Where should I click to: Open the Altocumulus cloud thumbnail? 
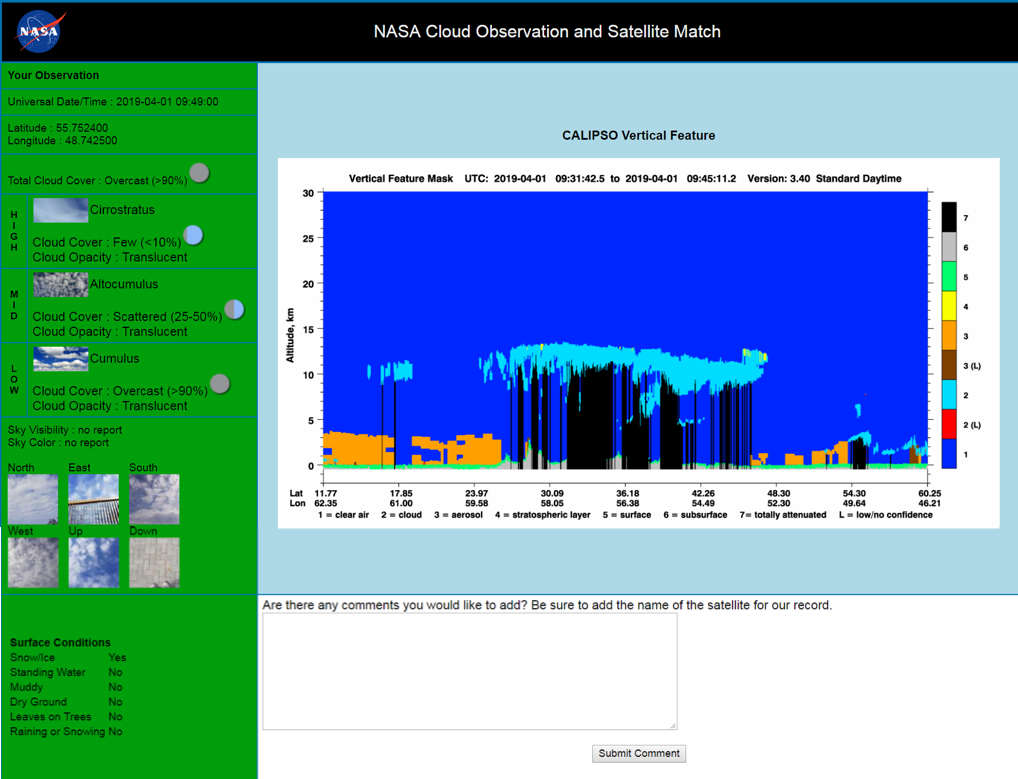[60, 285]
